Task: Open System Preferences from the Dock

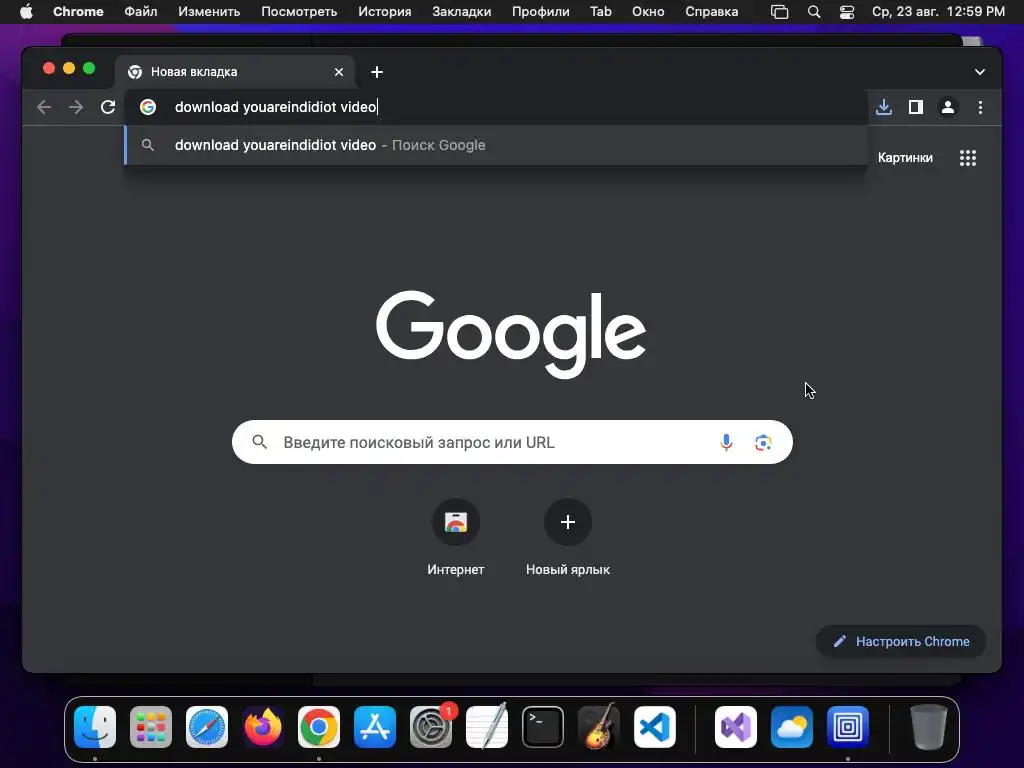Action: (431, 727)
